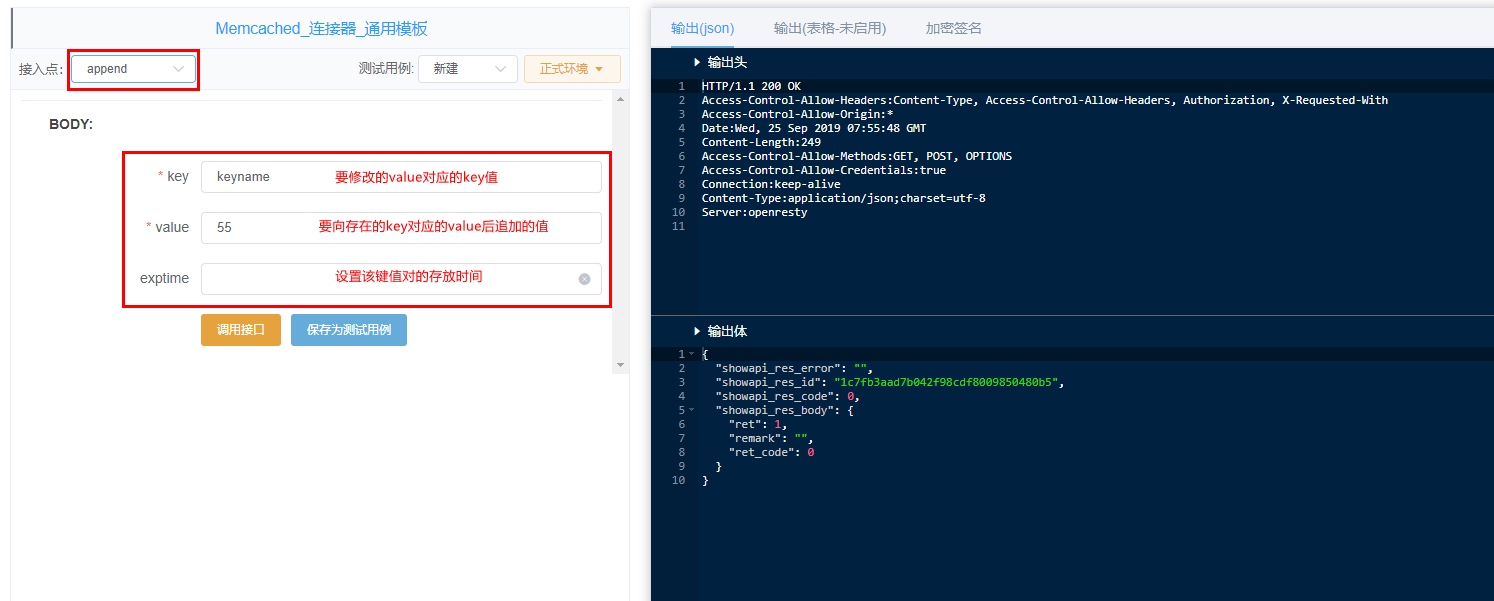Image resolution: width=1494 pixels, height=601 pixels.
Task: Click the Access-Control-Allow-Origin:* header line
Action: coord(798,114)
